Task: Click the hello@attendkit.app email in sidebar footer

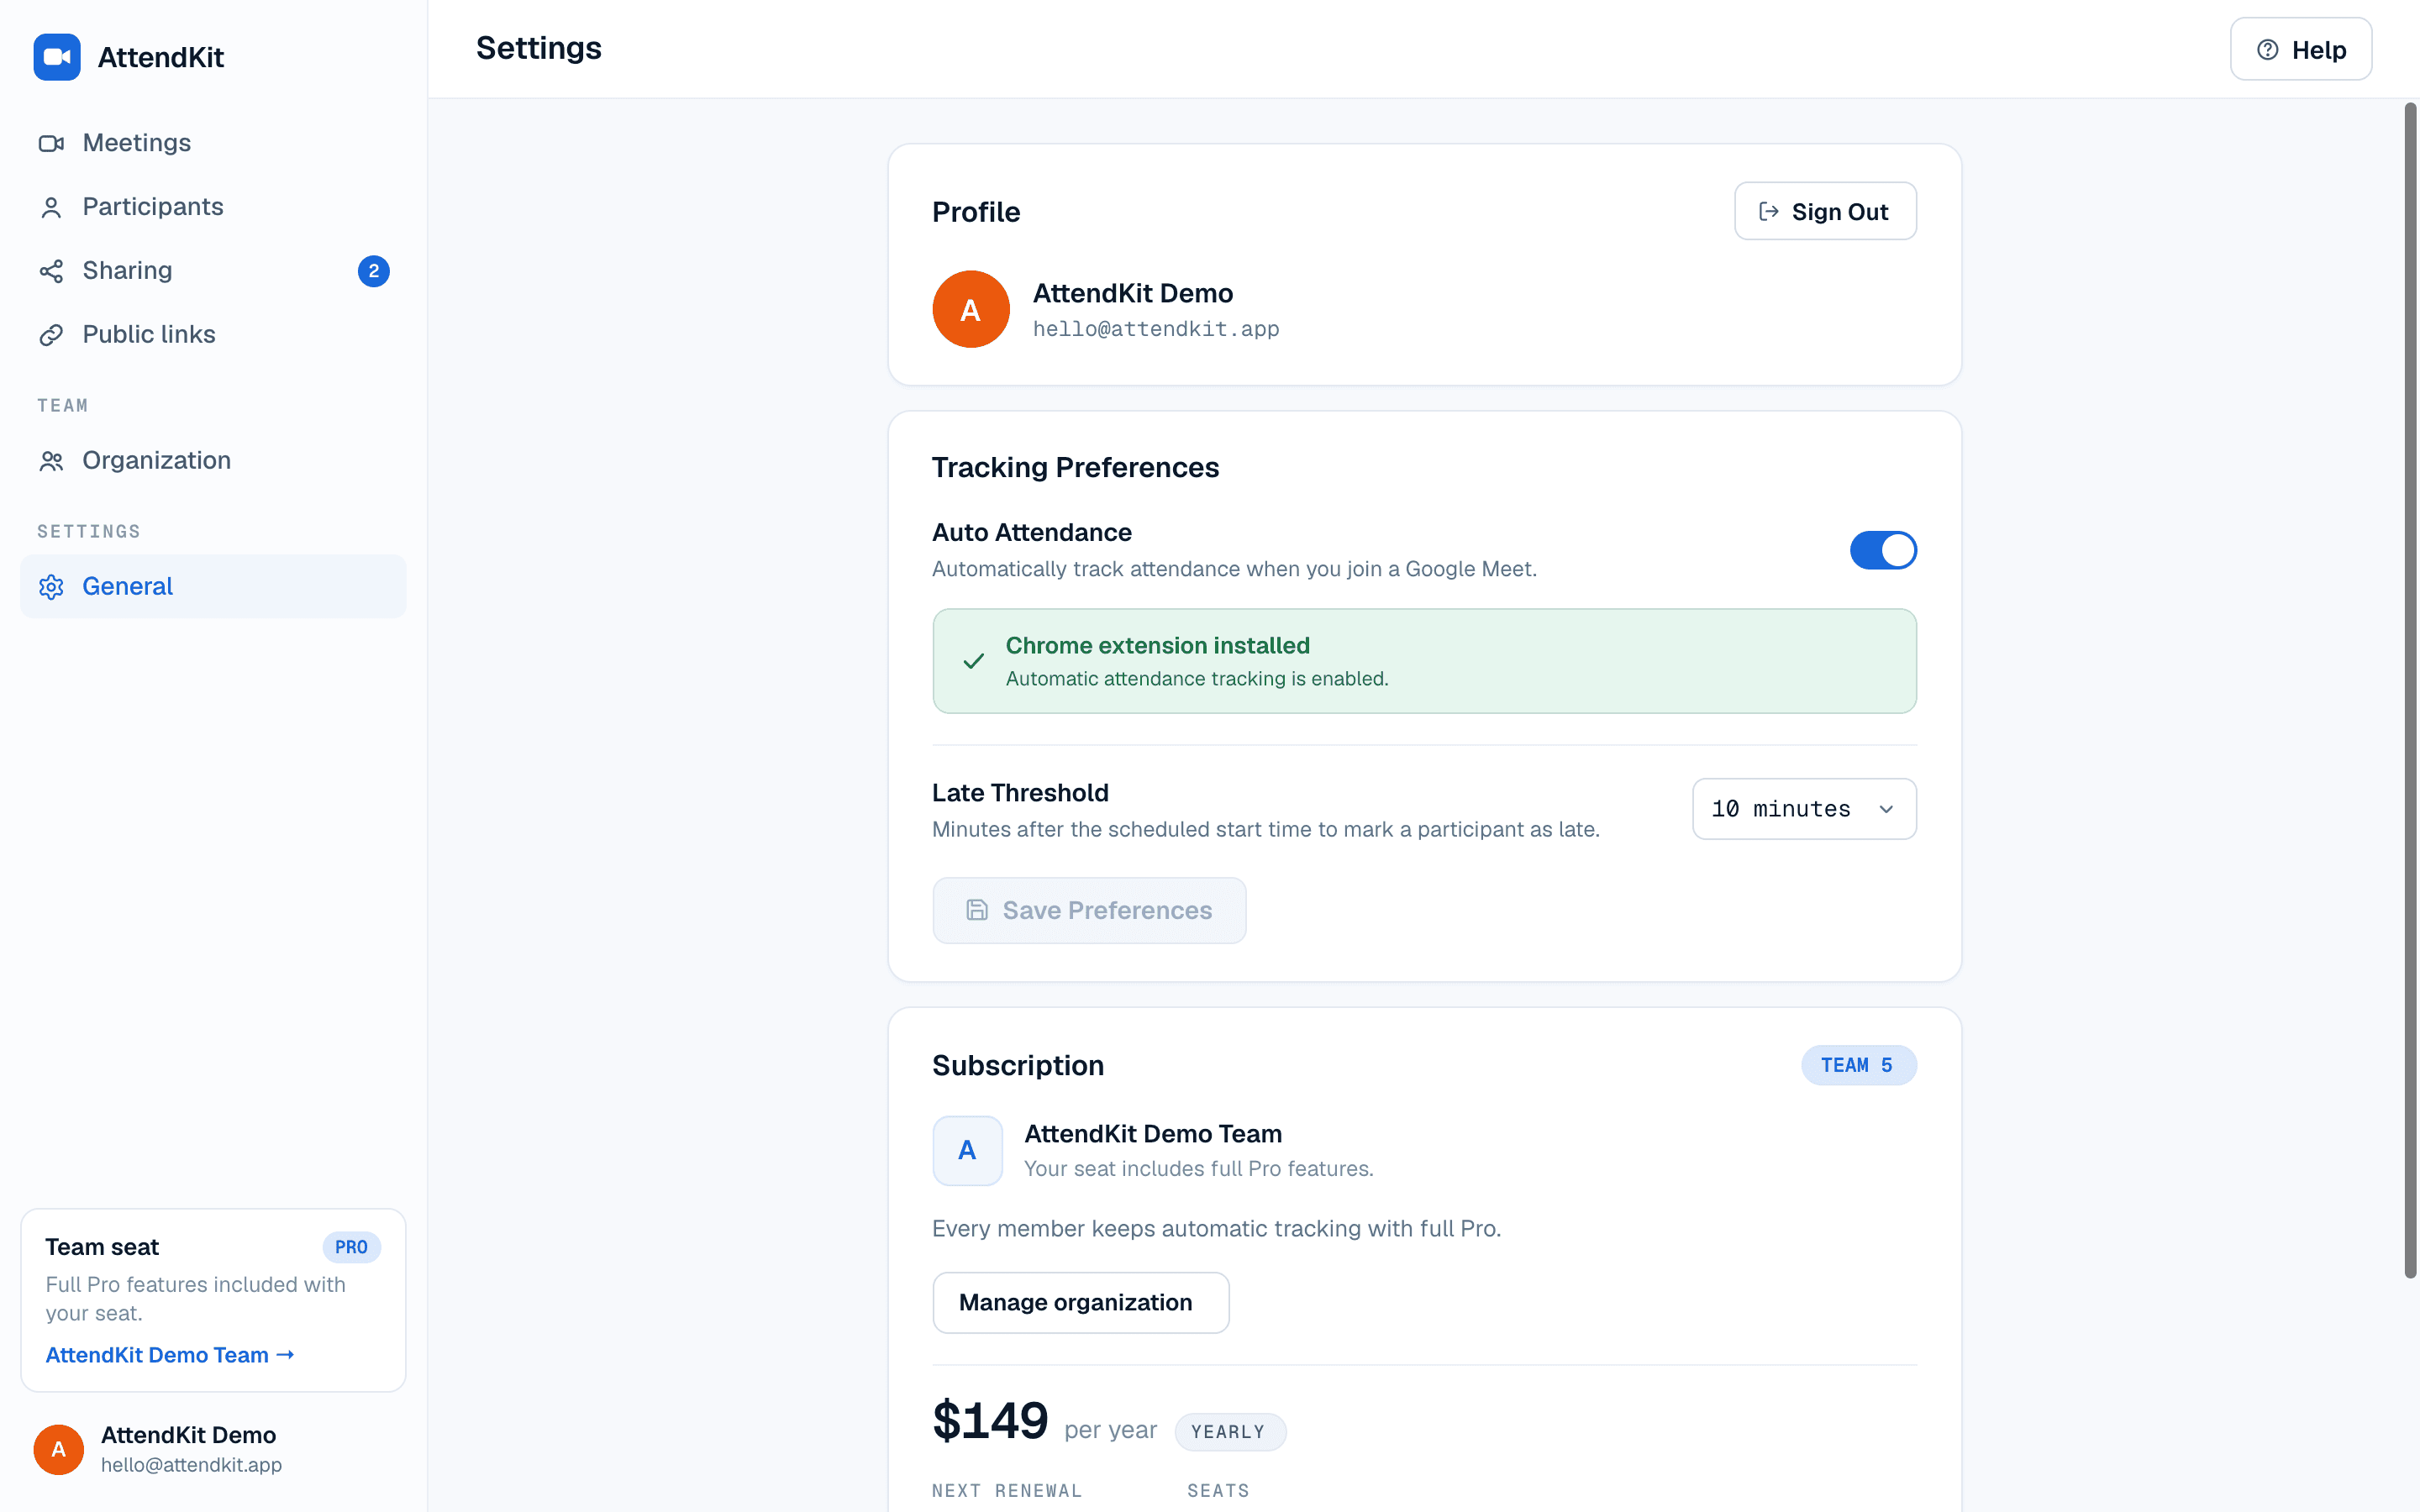Action: click(x=191, y=1465)
